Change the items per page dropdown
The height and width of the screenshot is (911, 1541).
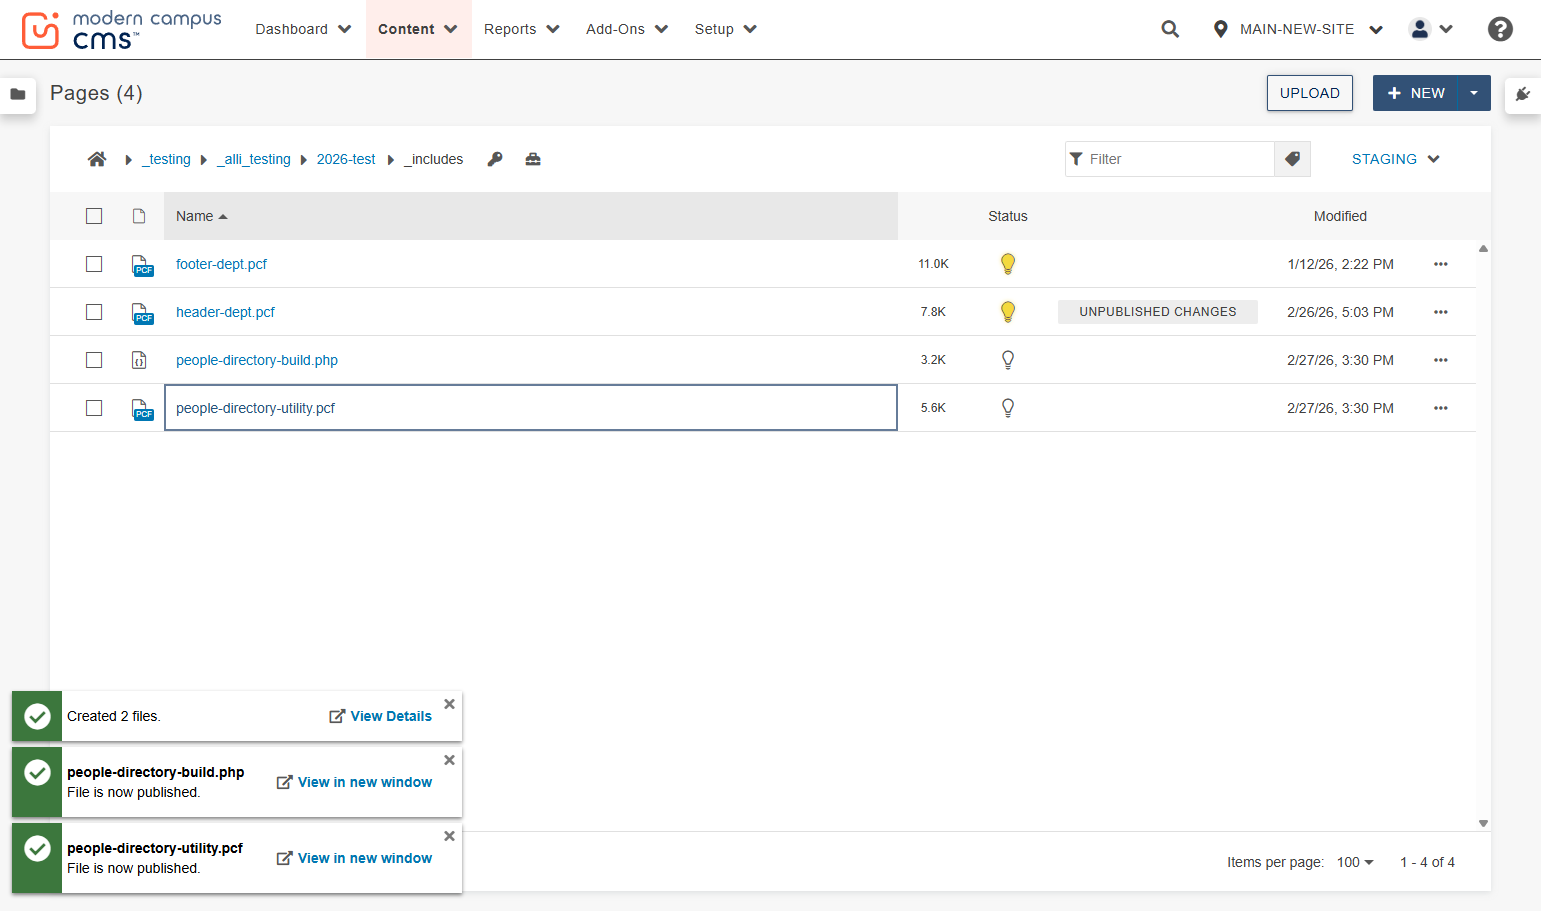click(1355, 862)
